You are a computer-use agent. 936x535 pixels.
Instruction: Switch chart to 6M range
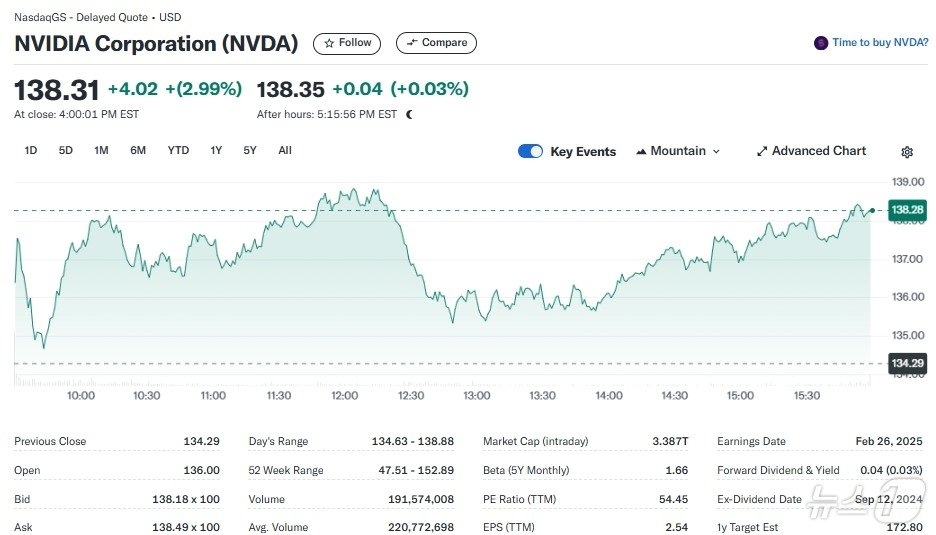pos(138,150)
